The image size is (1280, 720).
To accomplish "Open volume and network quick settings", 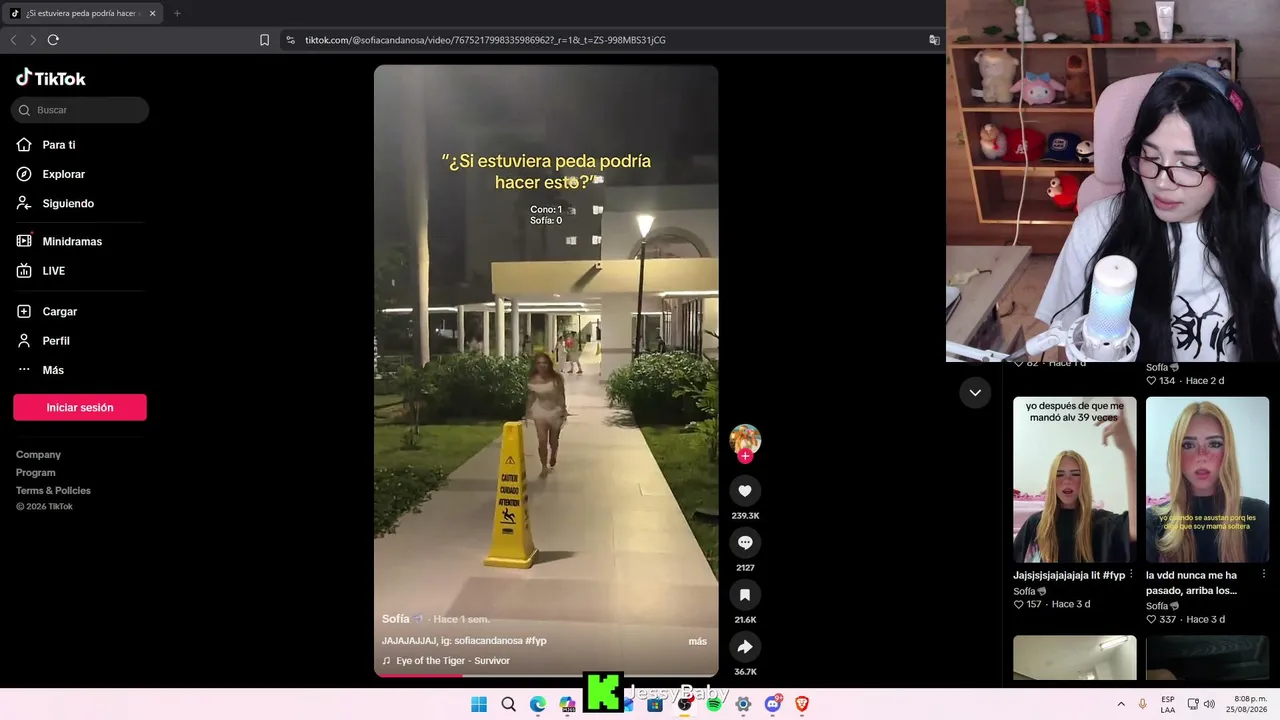I will [1203, 704].
